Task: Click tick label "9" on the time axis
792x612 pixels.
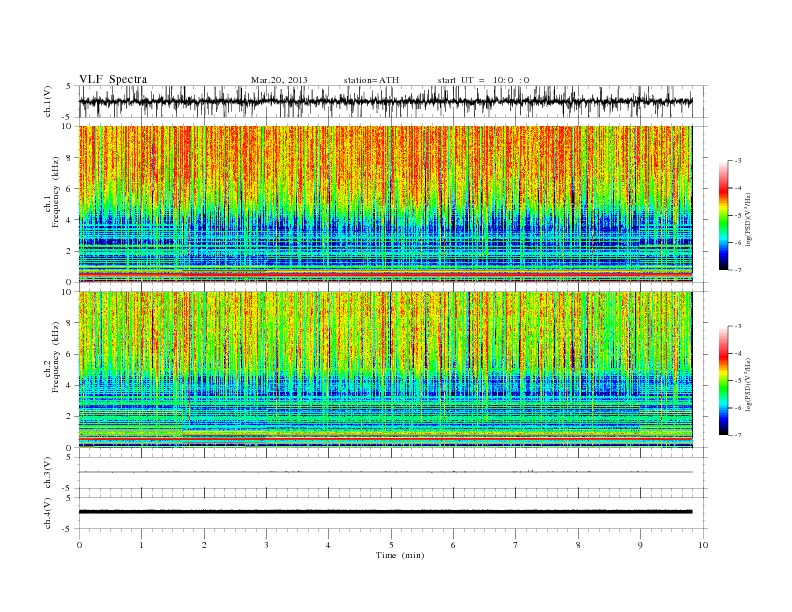Action: 640,545
